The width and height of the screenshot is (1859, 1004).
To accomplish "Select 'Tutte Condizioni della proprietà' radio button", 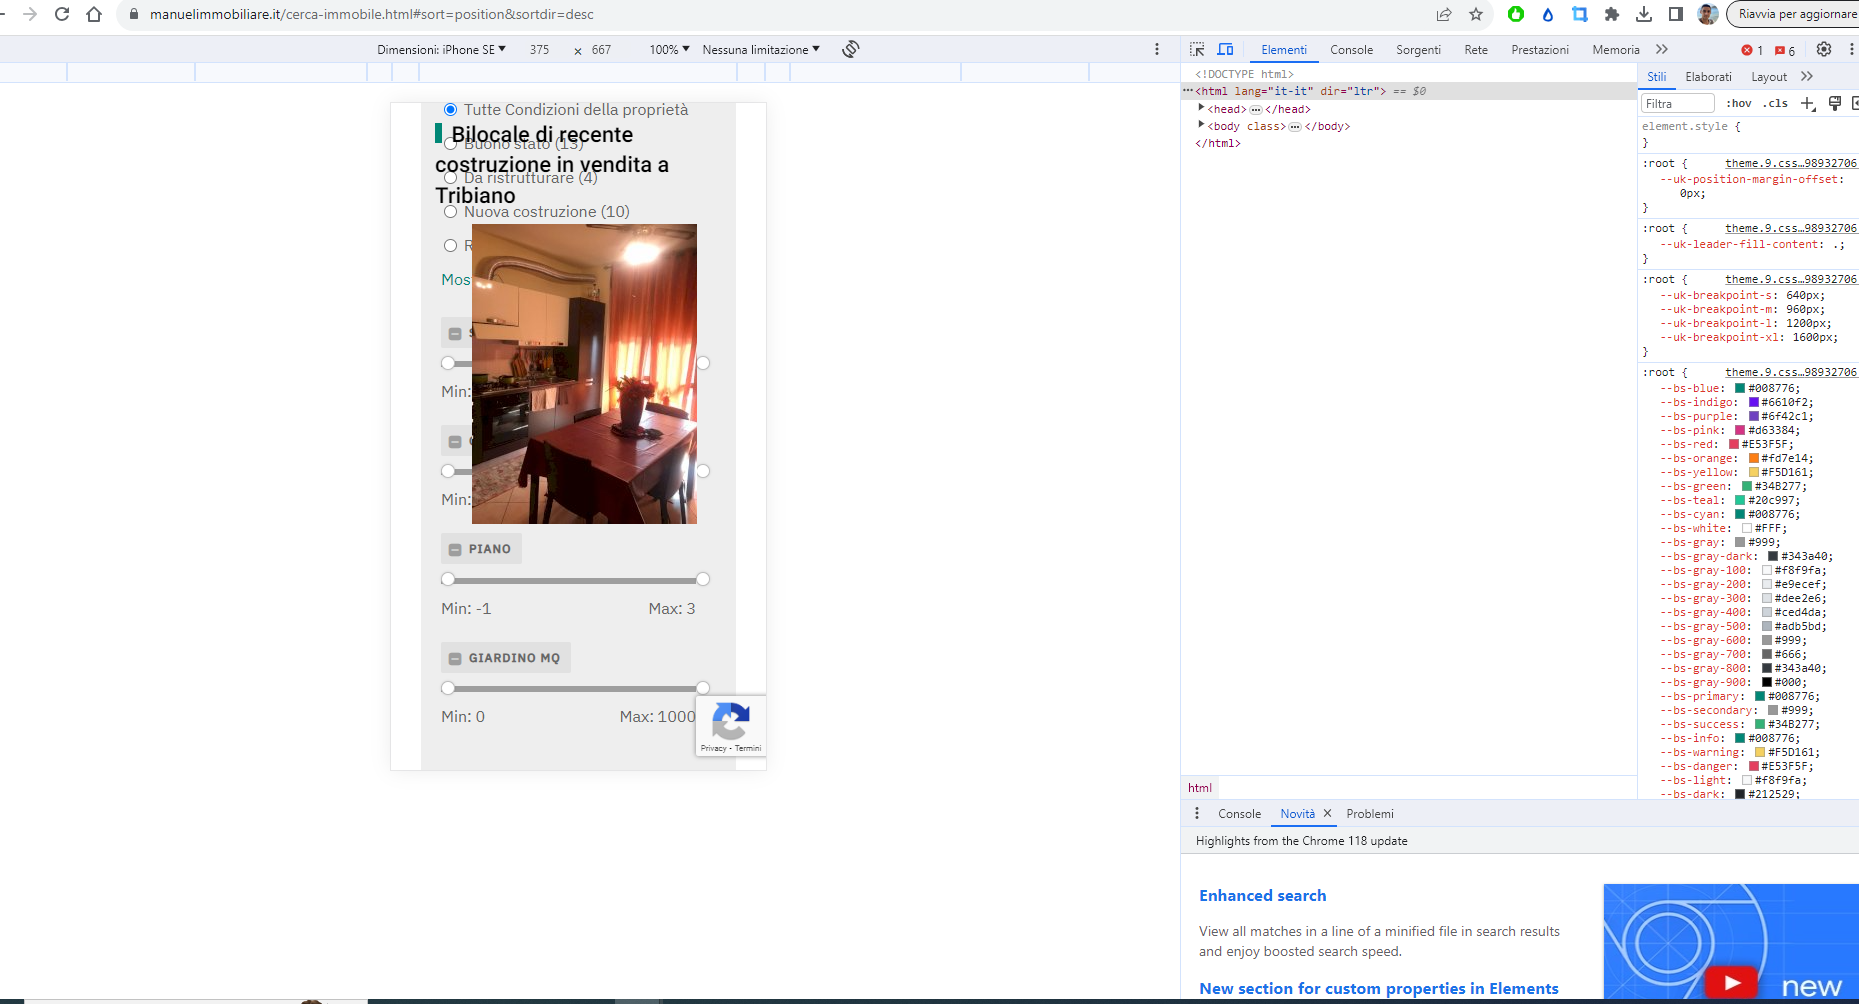I will 451,109.
